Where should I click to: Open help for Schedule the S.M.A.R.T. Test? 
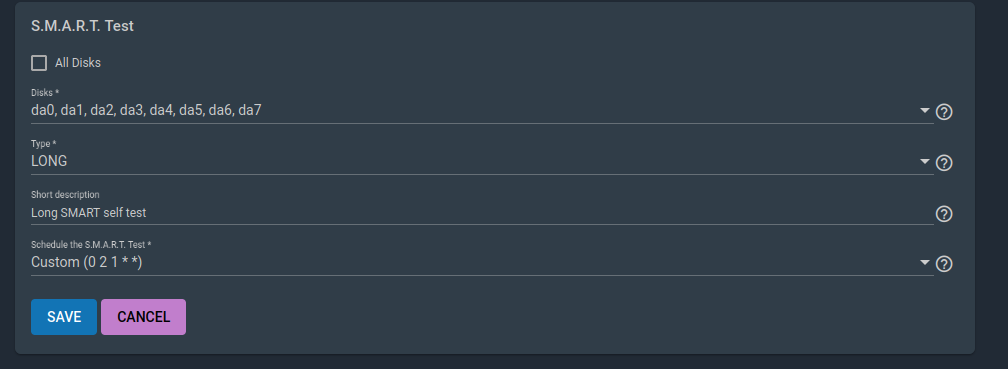(x=944, y=264)
